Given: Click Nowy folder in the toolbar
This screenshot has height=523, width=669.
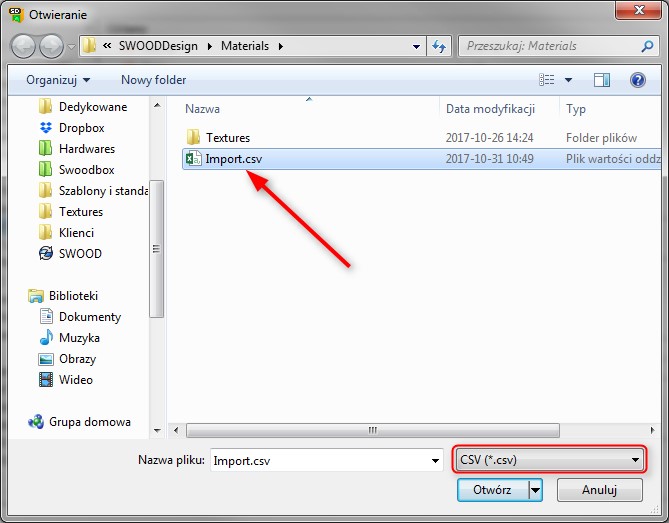Looking at the screenshot, I should pos(153,80).
